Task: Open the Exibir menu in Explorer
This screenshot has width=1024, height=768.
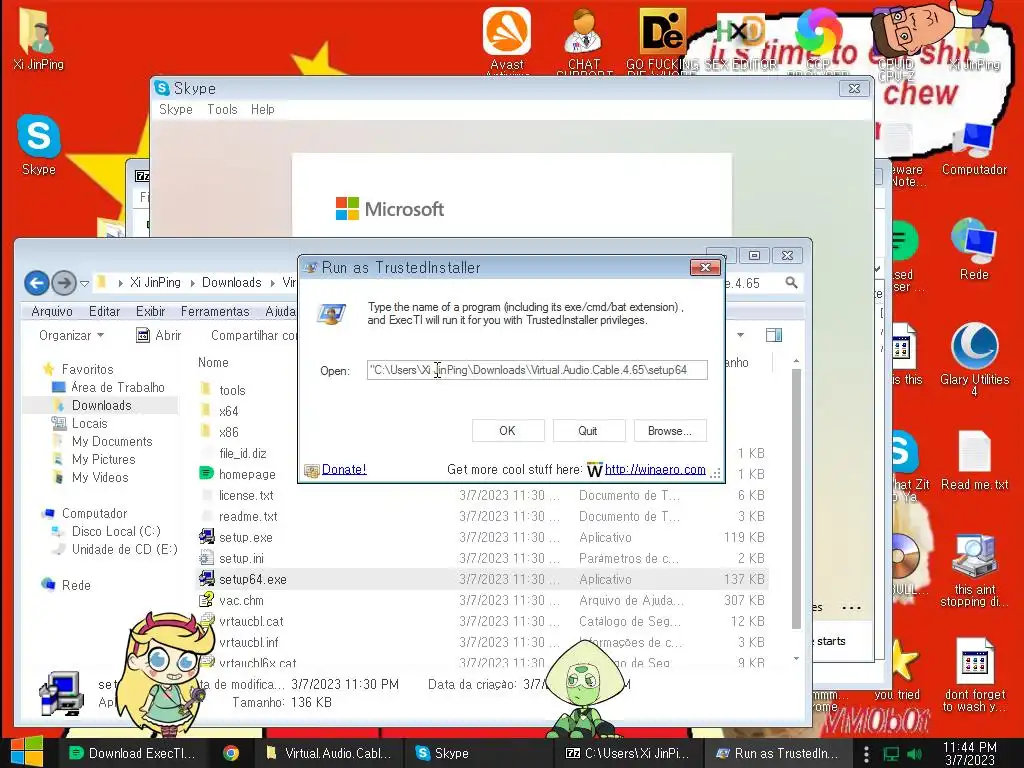Action: tap(150, 312)
